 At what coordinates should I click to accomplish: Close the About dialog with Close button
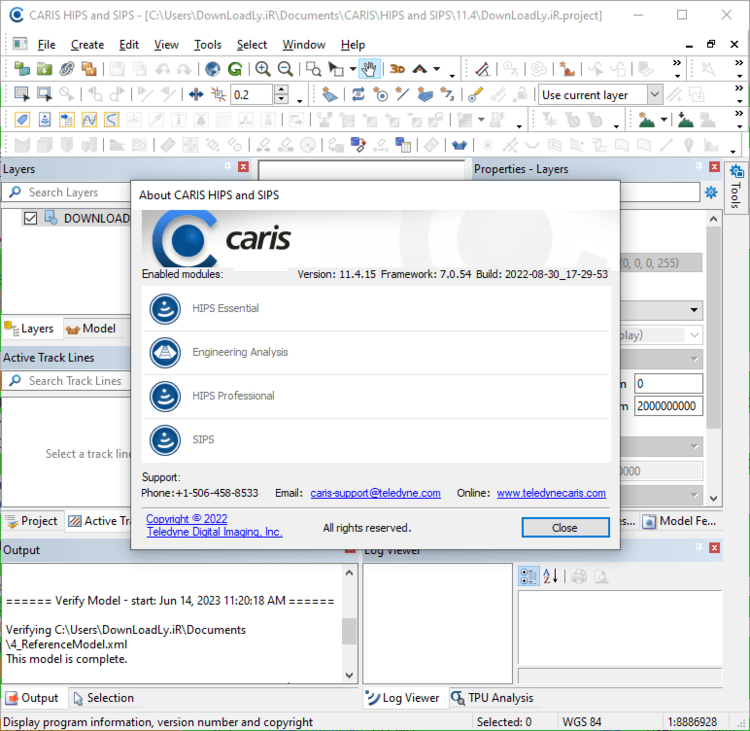[565, 528]
